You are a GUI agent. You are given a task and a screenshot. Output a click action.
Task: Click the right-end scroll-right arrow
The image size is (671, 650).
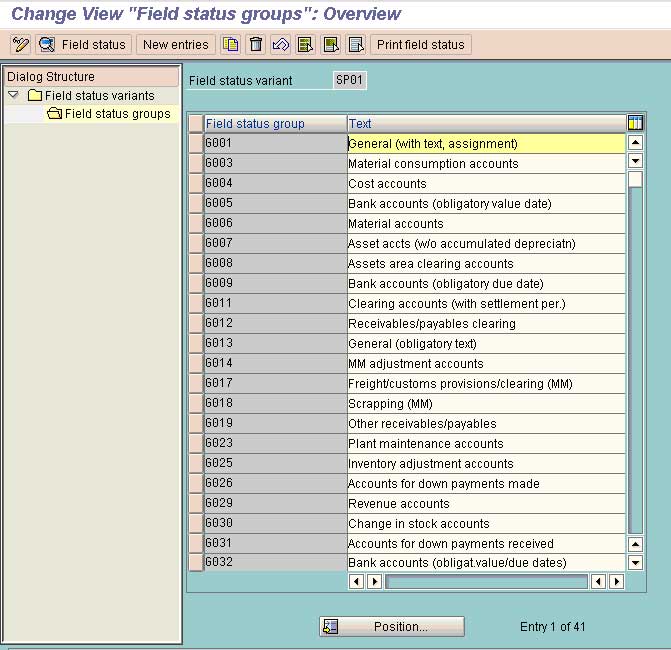coord(616,581)
